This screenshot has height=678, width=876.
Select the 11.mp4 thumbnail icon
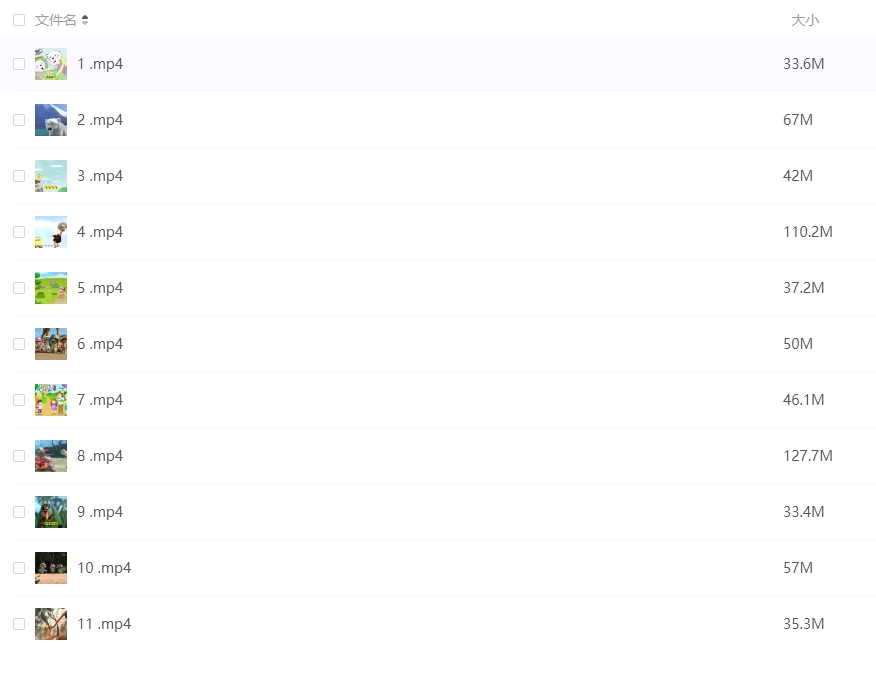[51, 624]
